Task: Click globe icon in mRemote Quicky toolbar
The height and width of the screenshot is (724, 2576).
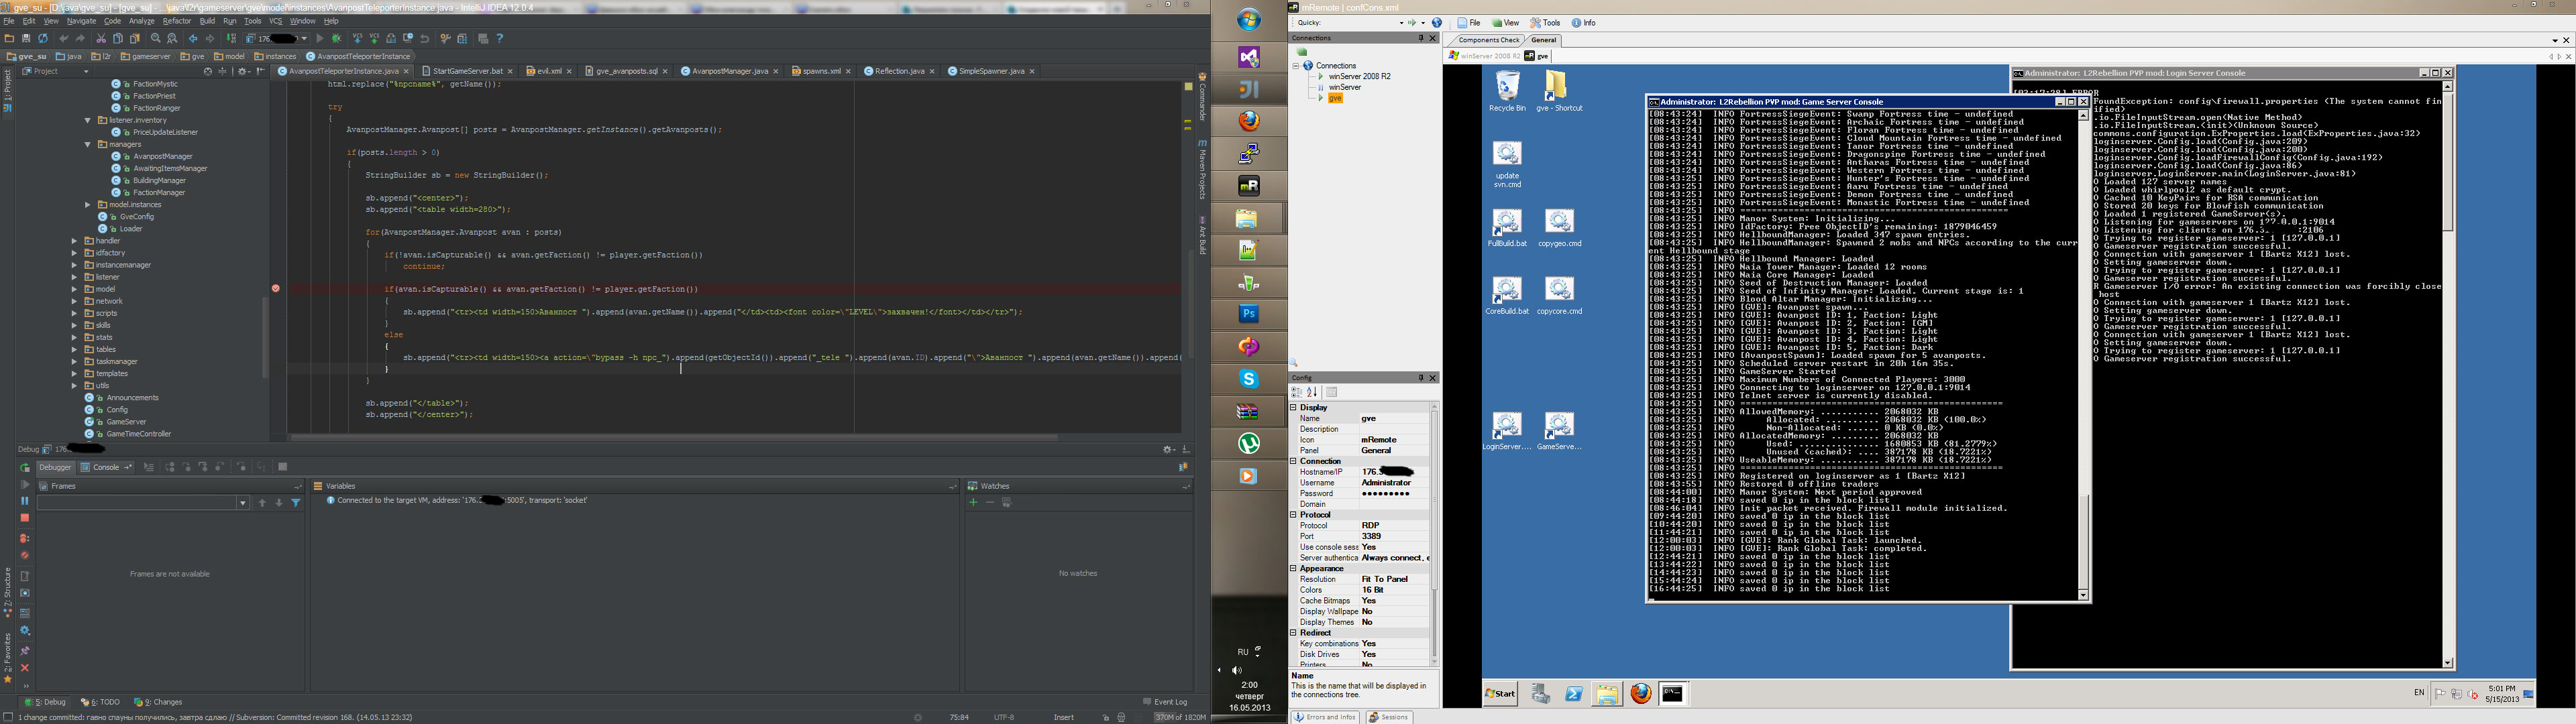Action: [x=1437, y=23]
